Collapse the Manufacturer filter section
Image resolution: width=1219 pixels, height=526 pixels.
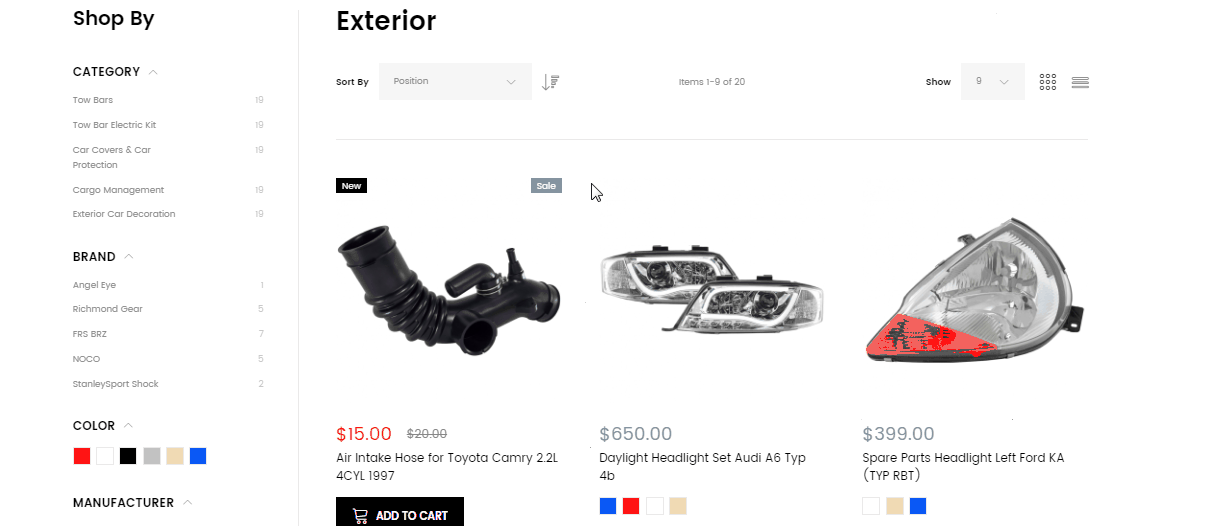pyautogui.click(x=187, y=503)
